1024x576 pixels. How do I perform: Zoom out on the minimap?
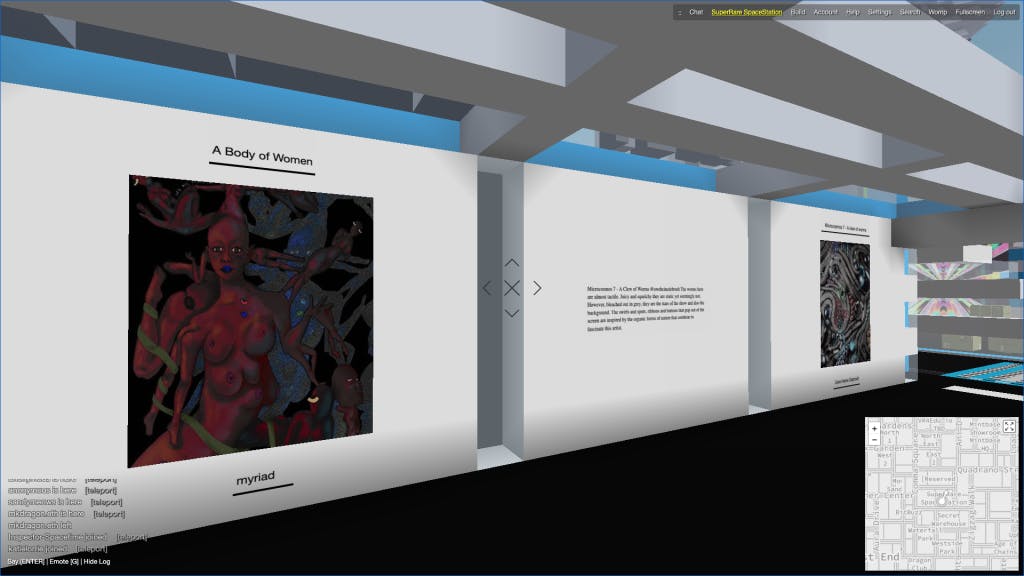[874, 440]
